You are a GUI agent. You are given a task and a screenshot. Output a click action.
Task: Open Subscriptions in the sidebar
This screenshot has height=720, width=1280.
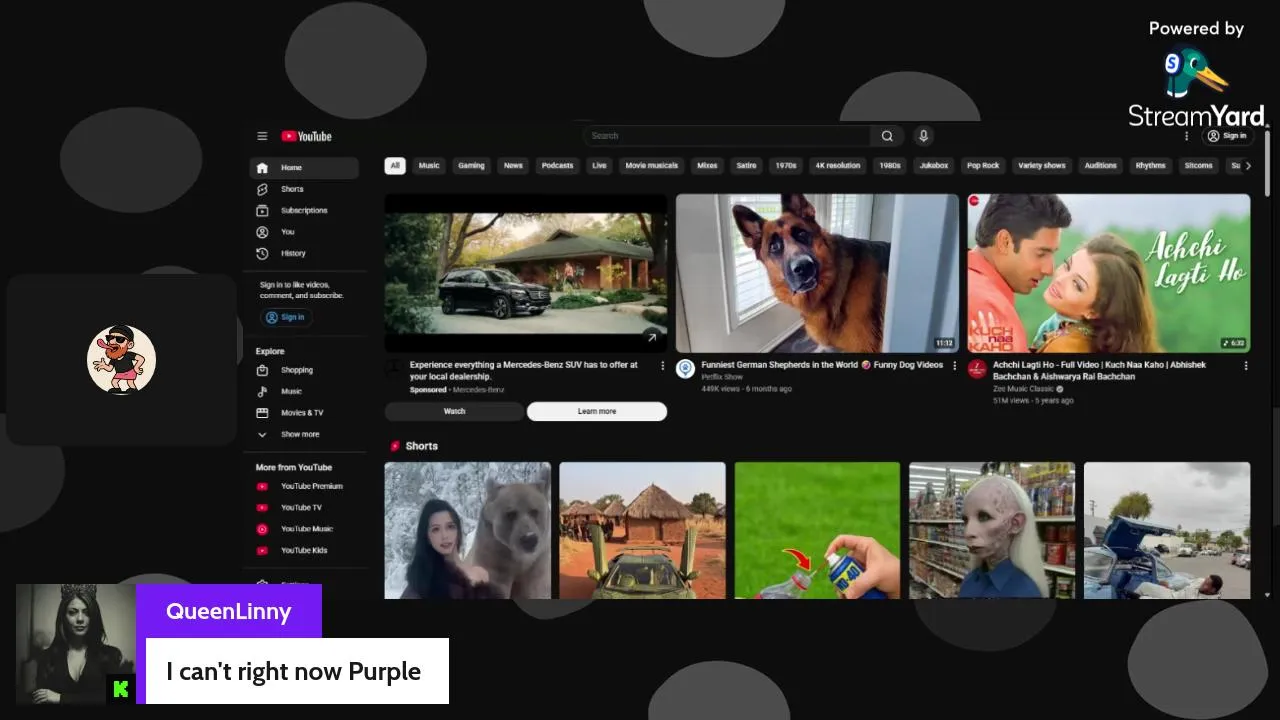pyautogui.click(x=304, y=211)
